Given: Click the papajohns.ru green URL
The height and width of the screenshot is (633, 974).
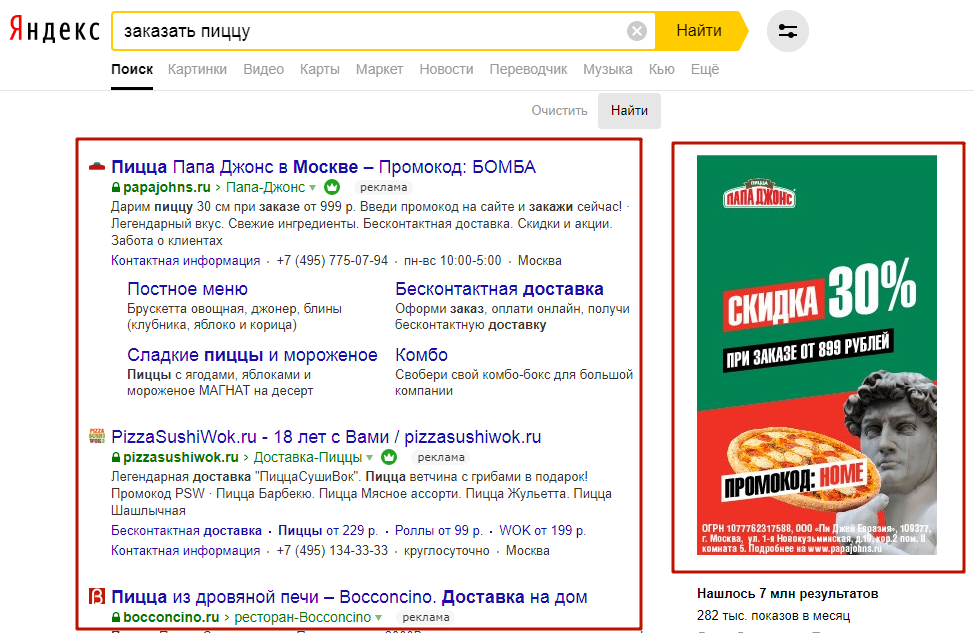Looking at the screenshot, I should click(x=166, y=187).
